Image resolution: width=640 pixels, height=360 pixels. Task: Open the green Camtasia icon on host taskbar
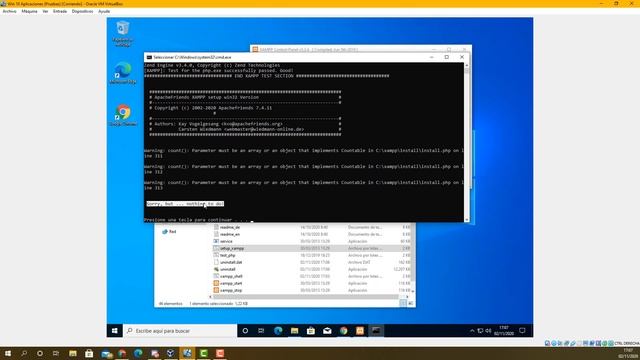(x=203, y=353)
